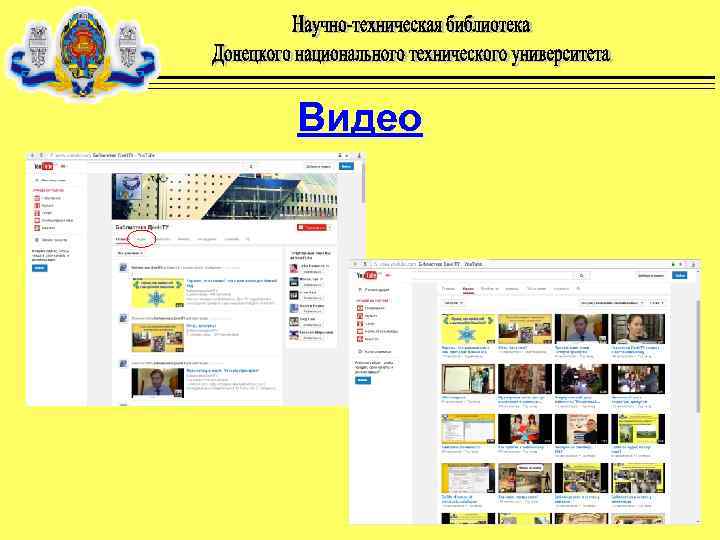This screenshot has height=540, width=720.
Task: Open first featured channel avatar
Action: pos(294,268)
